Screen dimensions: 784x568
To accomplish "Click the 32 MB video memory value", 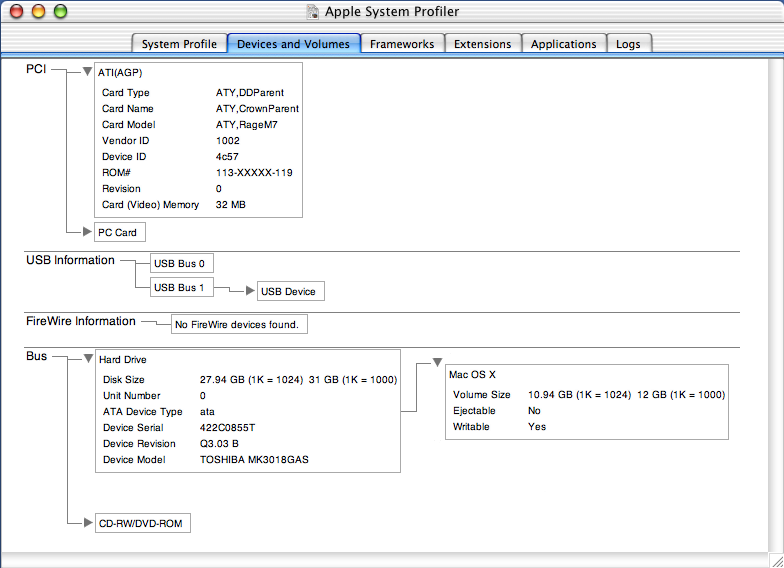I will coord(230,204).
